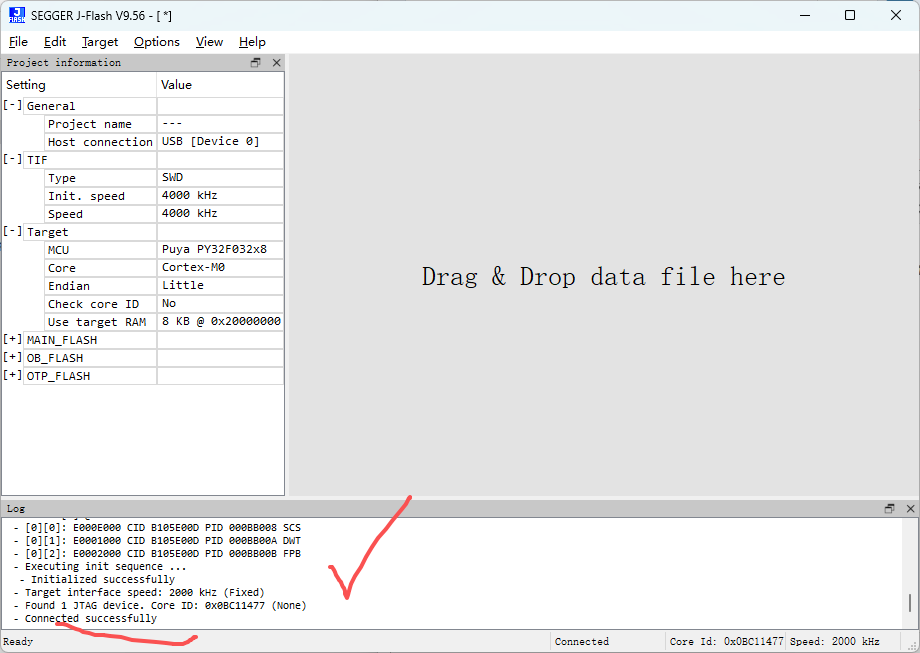The height and width of the screenshot is (653, 920).
Task: Expand the MAIN_FLASH group
Action: [12, 340]
